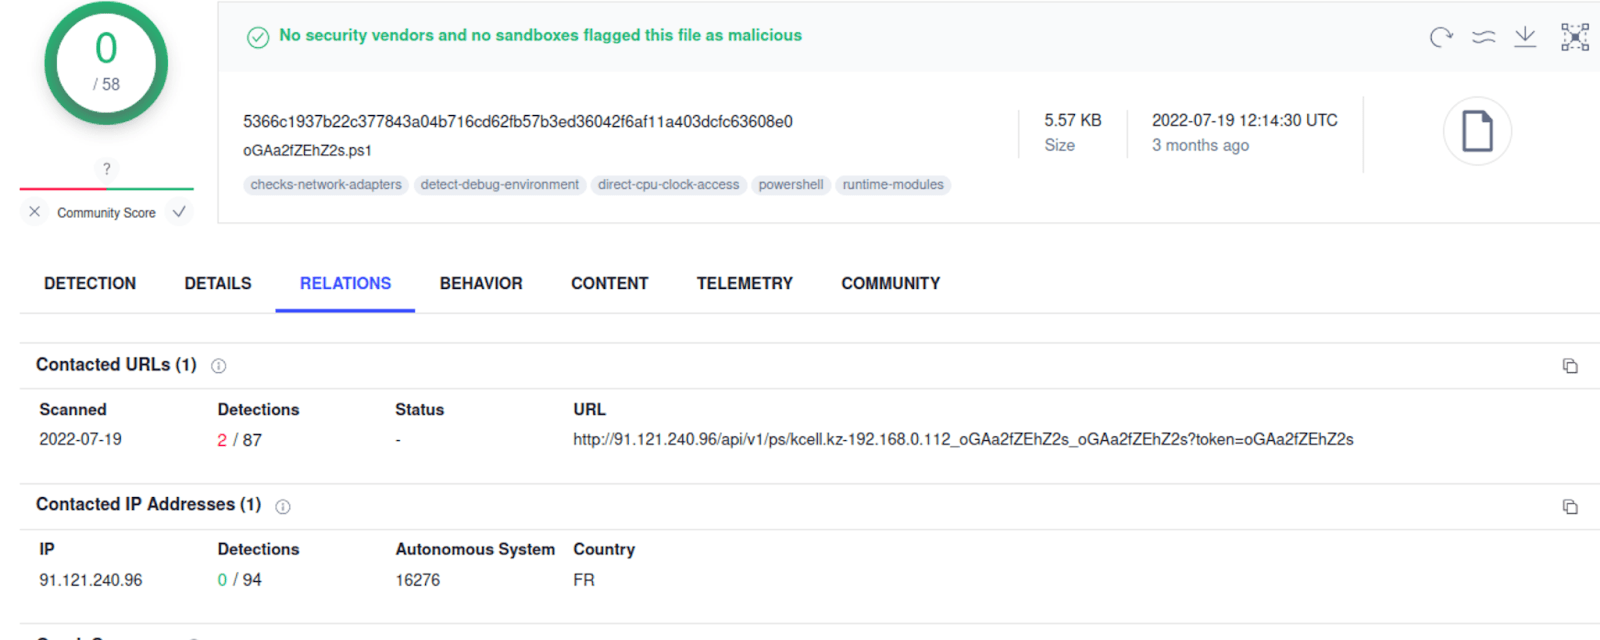Click the detect-debug-environment tag
The width and height of the screenshot is (1600, 640).
(x=500, y=185)
